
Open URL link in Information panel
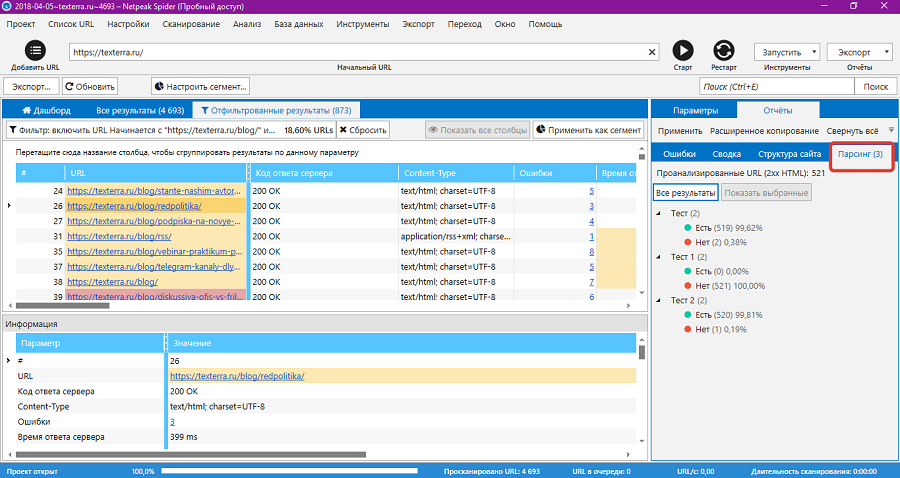pyautogui.click(x=237, y=376)
